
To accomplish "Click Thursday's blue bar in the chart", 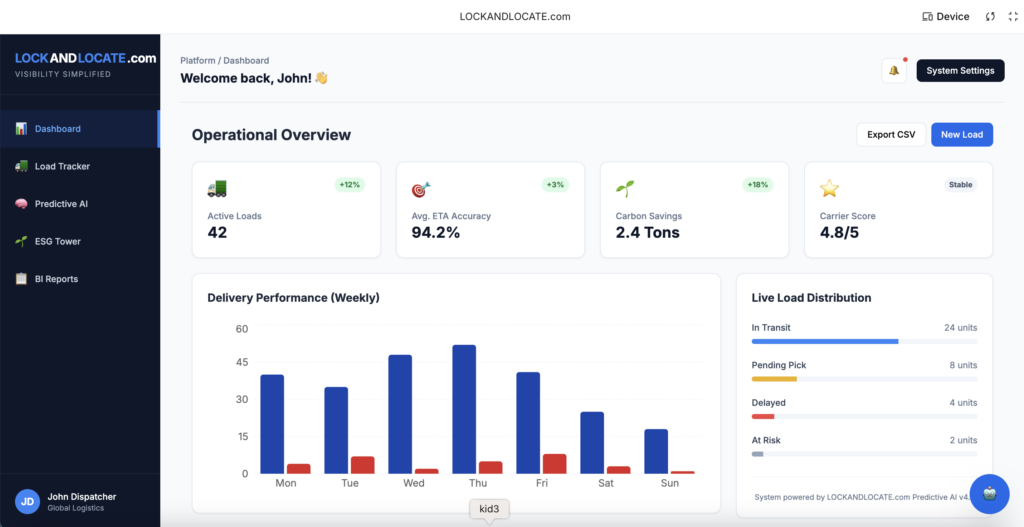I will (x=464, y=409).
